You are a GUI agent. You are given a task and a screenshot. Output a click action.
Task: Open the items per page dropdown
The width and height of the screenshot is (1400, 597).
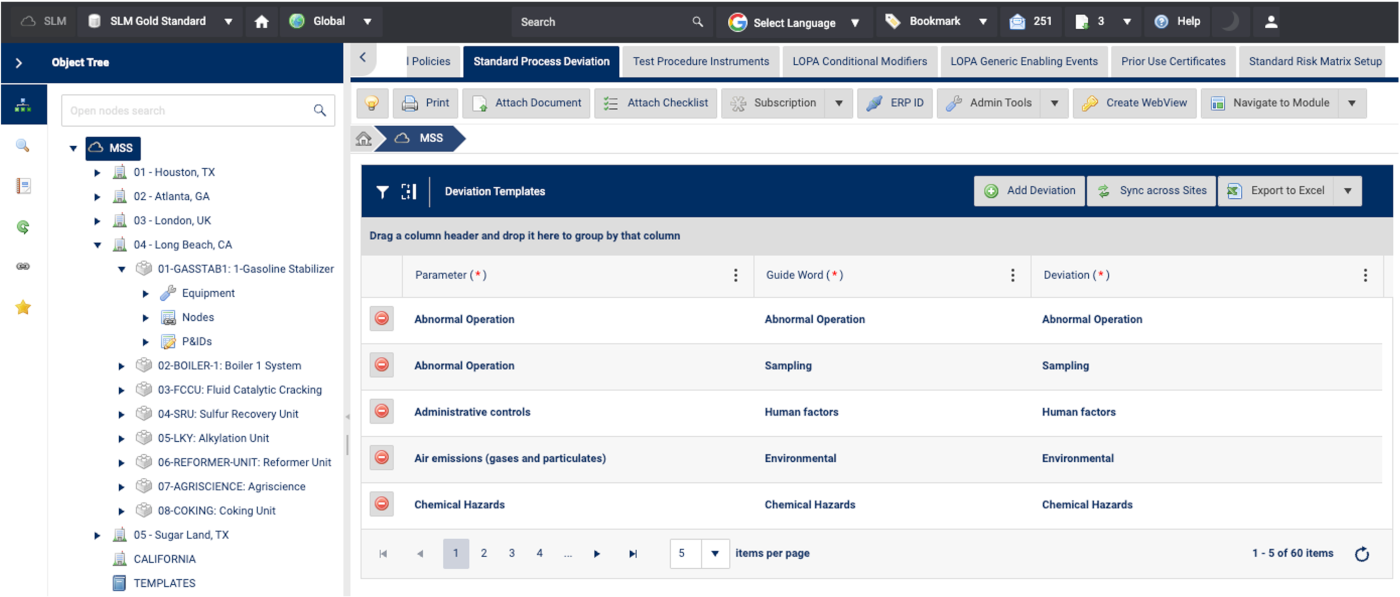[715, 554]
